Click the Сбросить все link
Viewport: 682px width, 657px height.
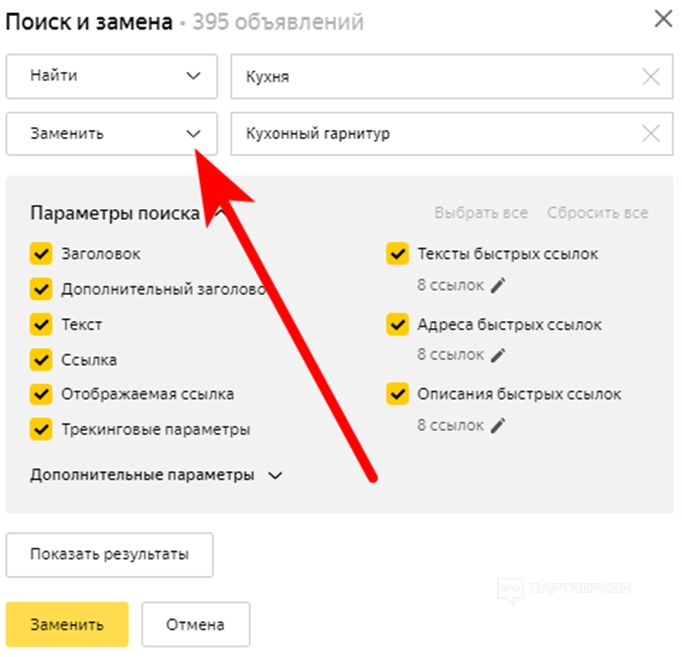point(597,213)
